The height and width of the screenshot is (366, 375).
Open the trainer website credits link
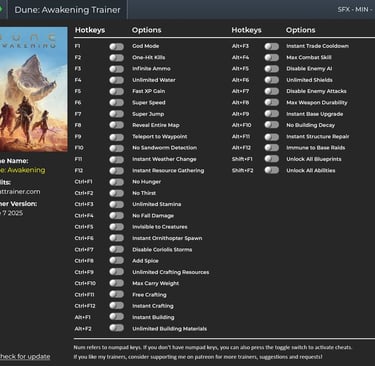pyautogui.click(x=20, y=192)
